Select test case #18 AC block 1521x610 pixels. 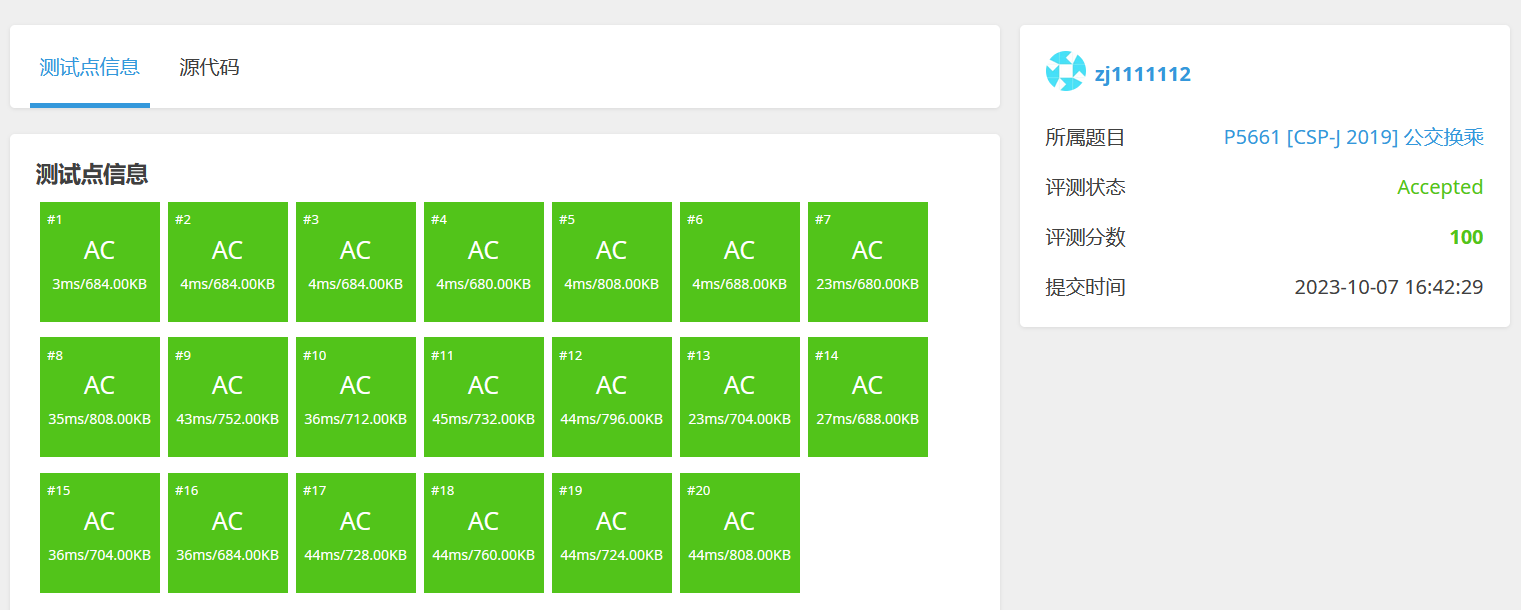point(484,533)
